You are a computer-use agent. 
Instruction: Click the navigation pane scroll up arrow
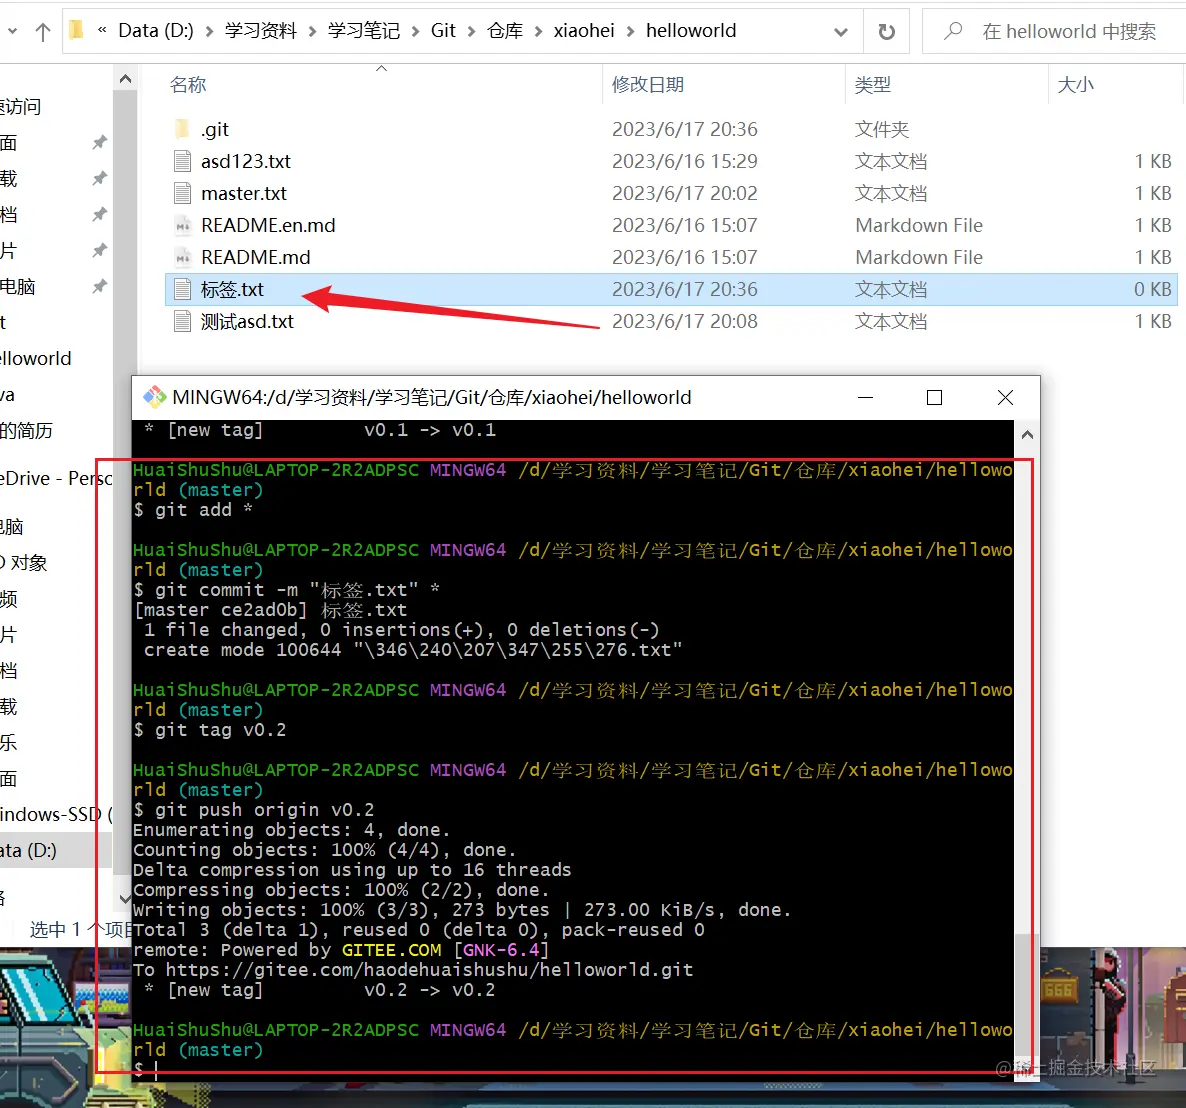126,79
